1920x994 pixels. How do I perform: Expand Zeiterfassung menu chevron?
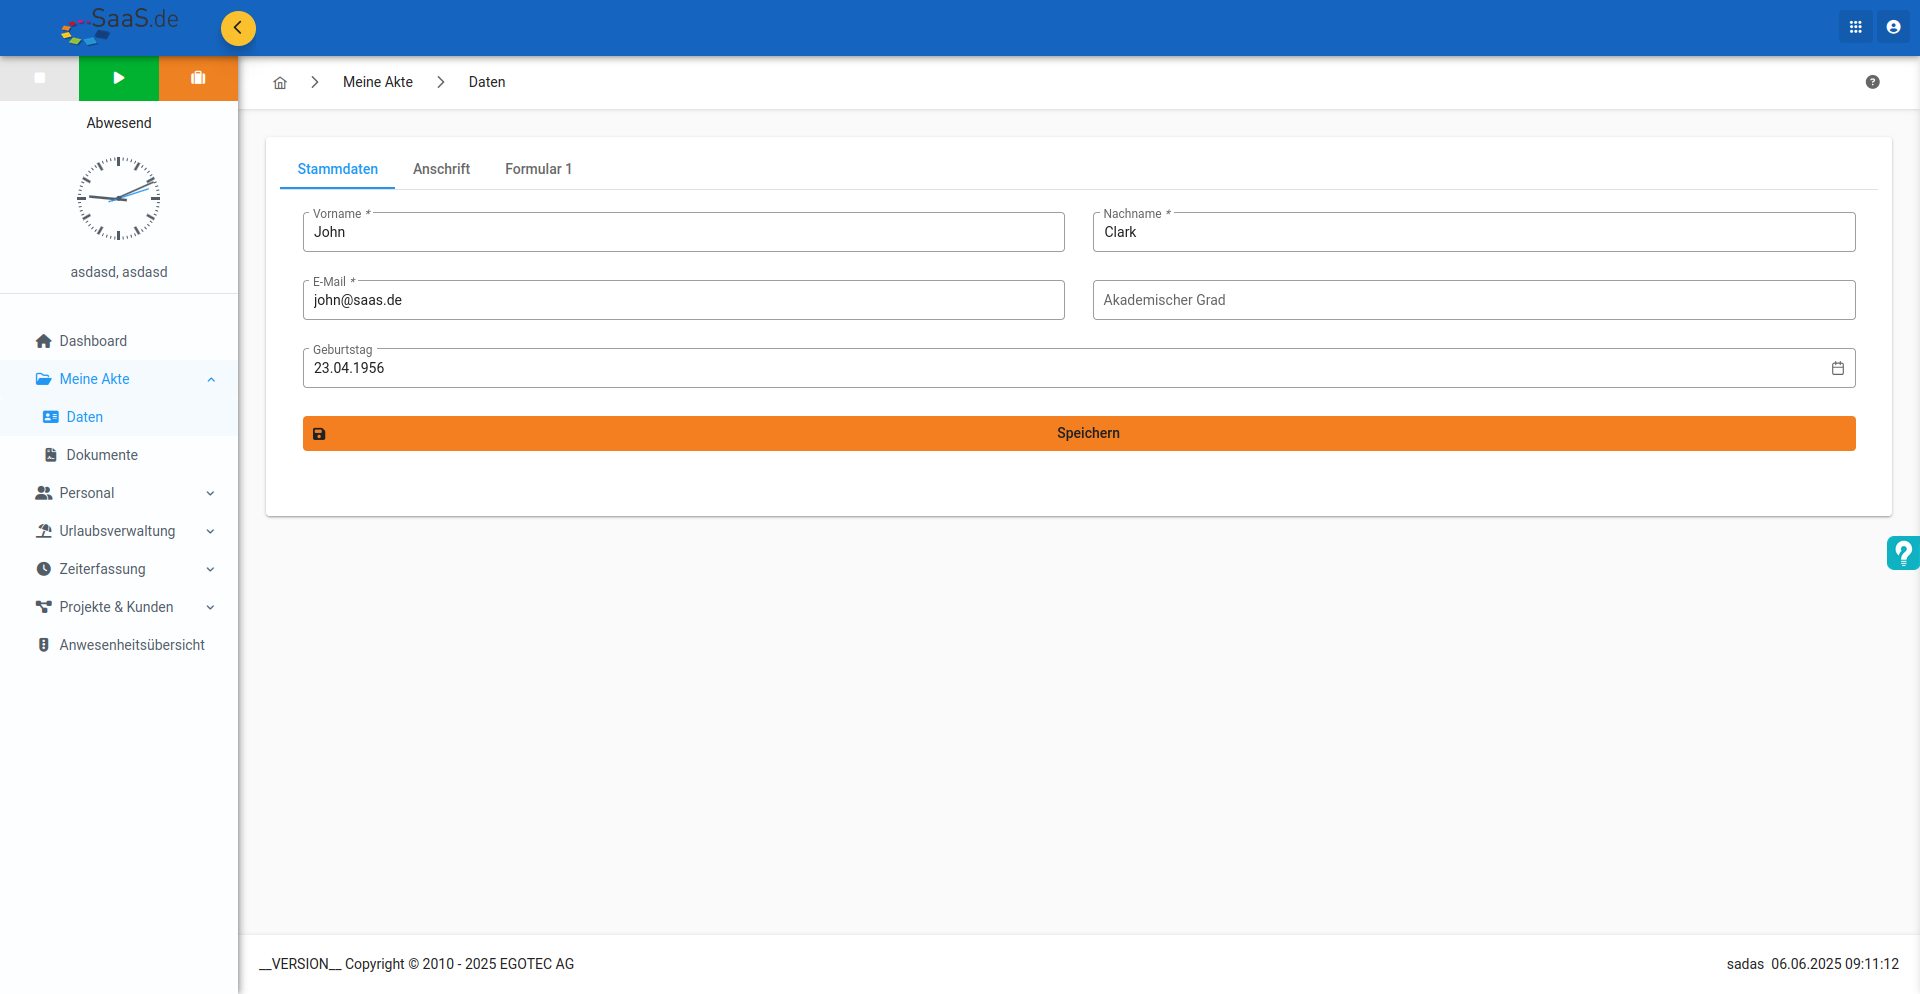(210, 569)
